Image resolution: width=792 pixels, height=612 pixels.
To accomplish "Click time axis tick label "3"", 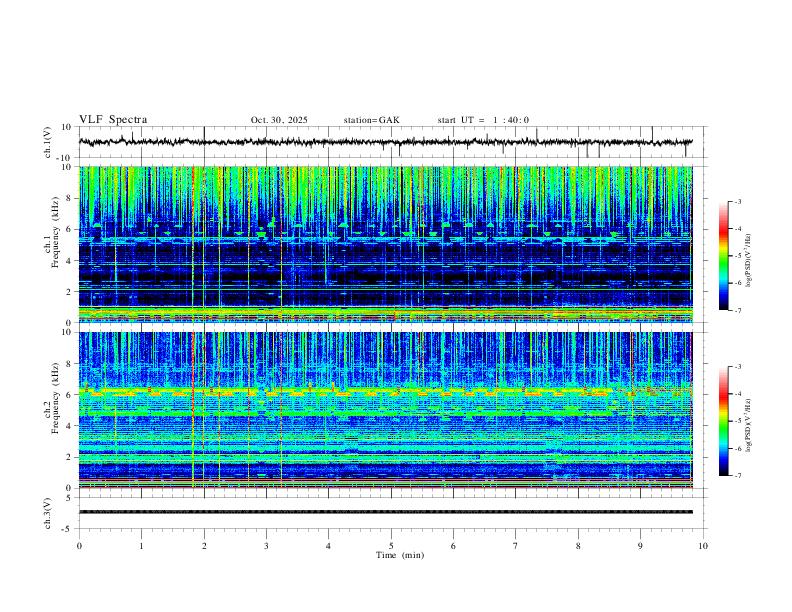I will (266, 546).
